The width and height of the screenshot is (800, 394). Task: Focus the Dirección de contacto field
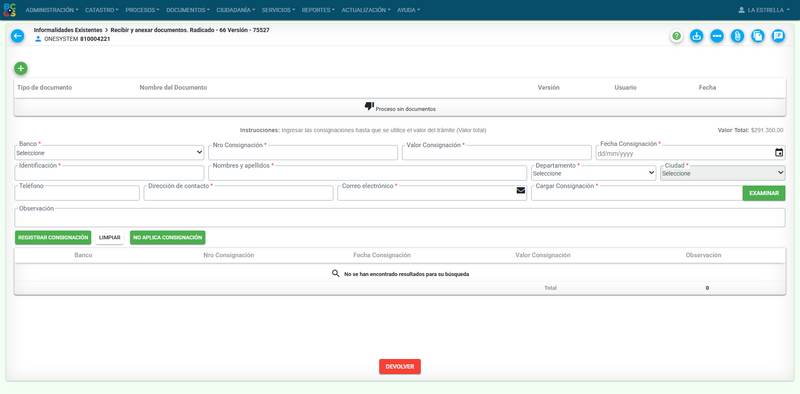point(238,193)
